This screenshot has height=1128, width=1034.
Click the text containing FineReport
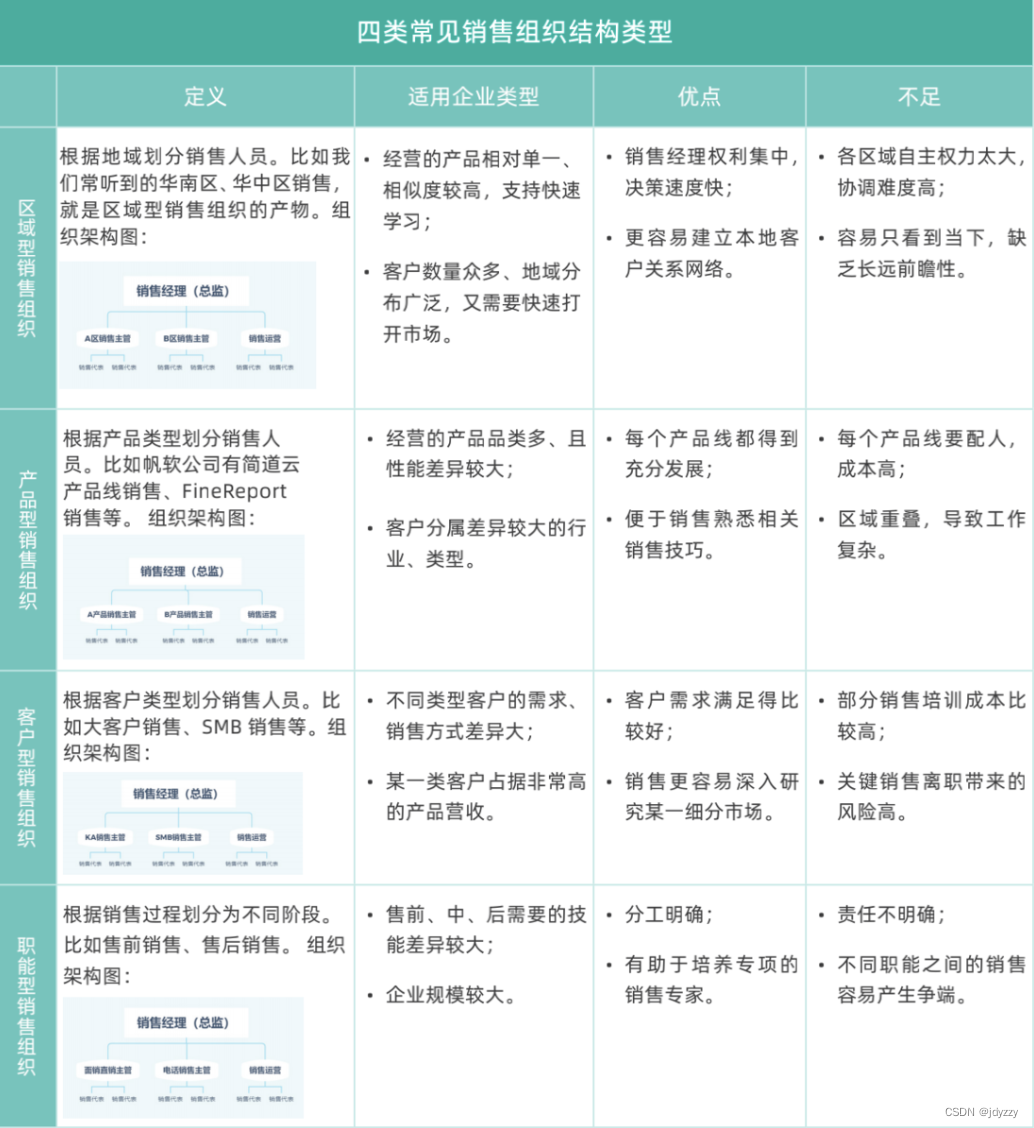tap(175, 491)
